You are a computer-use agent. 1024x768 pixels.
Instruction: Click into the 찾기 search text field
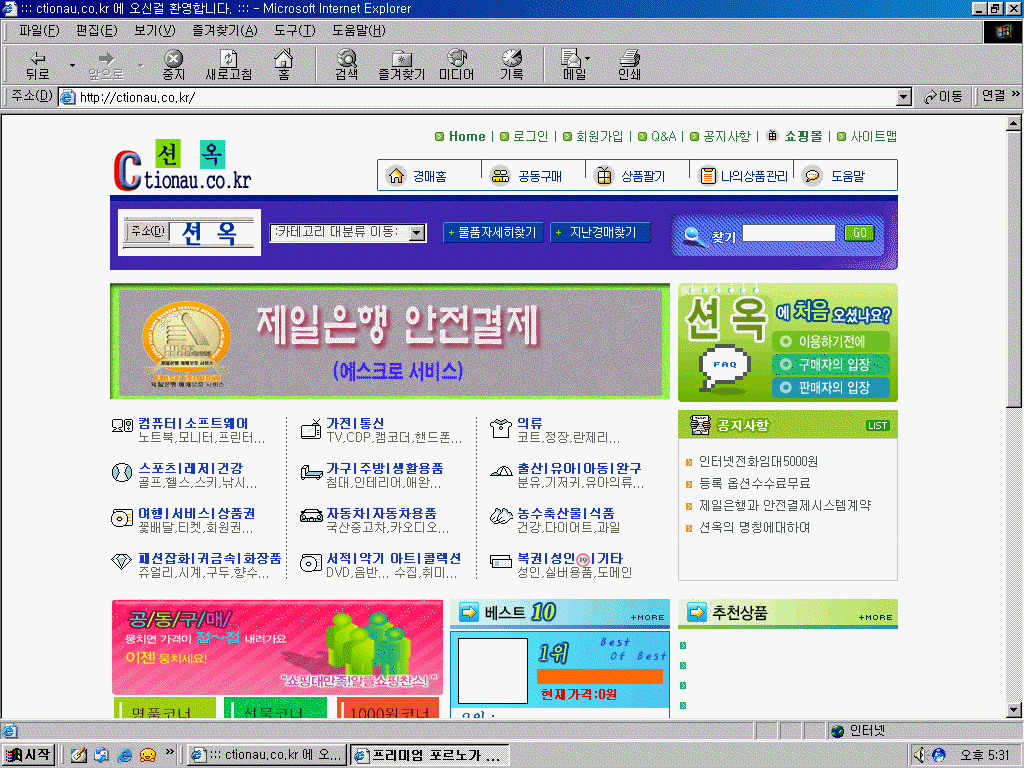(789, 233)
